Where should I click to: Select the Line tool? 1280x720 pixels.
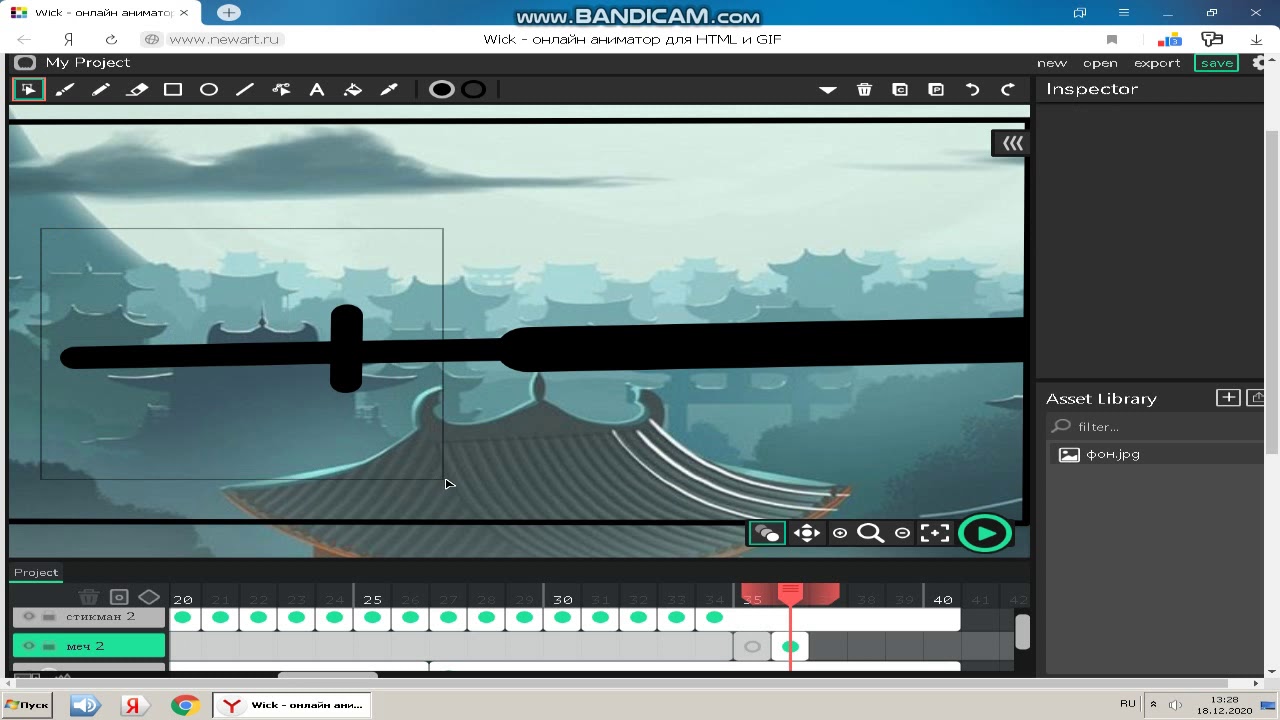(x=245, y=89)
